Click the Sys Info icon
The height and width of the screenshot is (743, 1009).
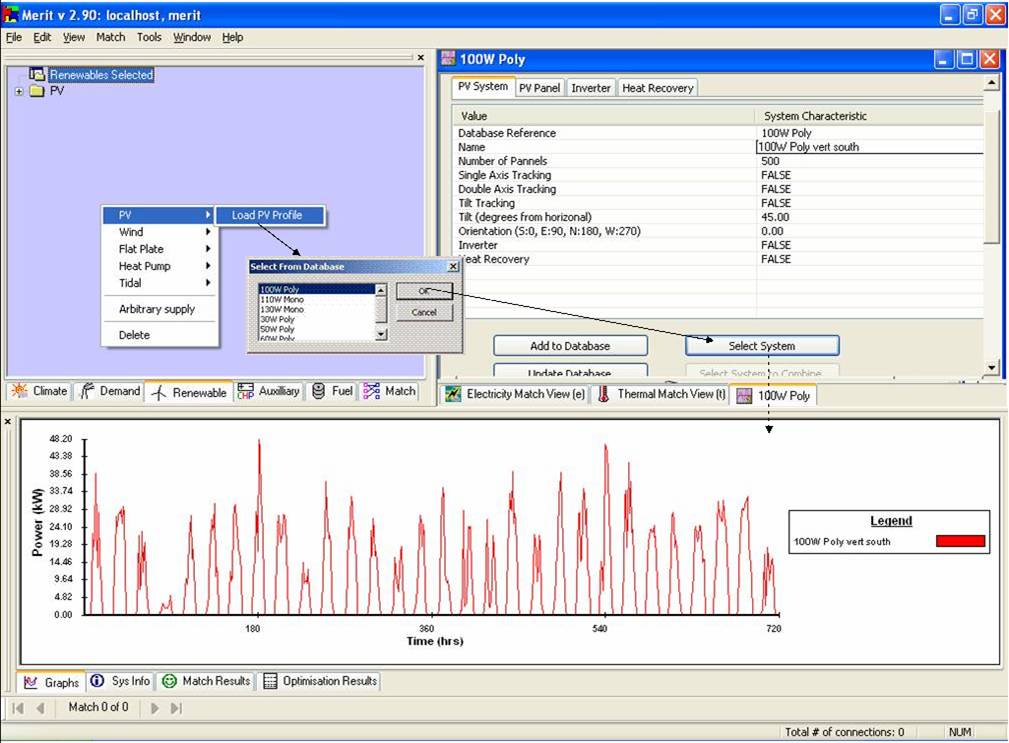click(x=97, y=681)
